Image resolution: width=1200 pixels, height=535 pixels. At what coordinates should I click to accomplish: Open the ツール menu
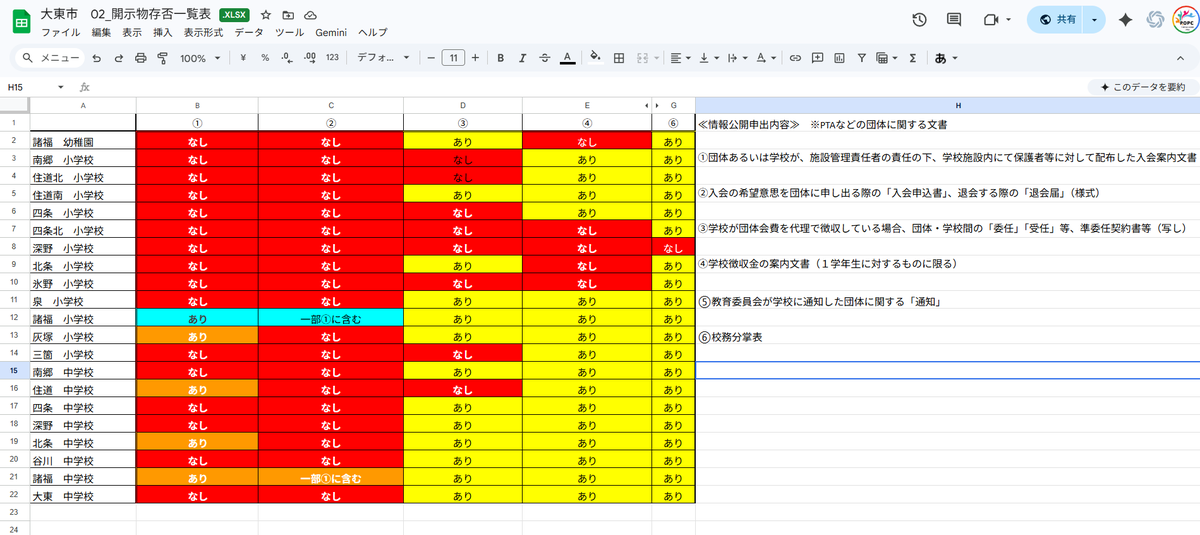[289, 33]
